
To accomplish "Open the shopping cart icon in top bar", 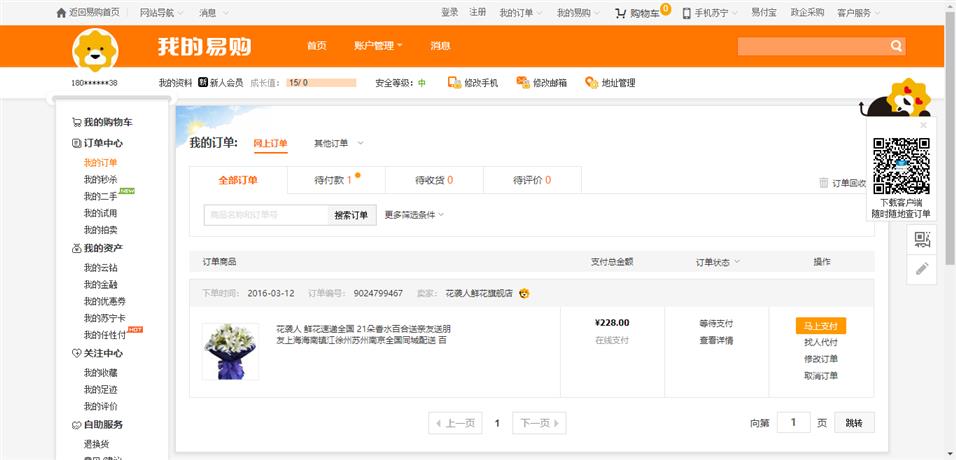I will [x=621, y=13].
